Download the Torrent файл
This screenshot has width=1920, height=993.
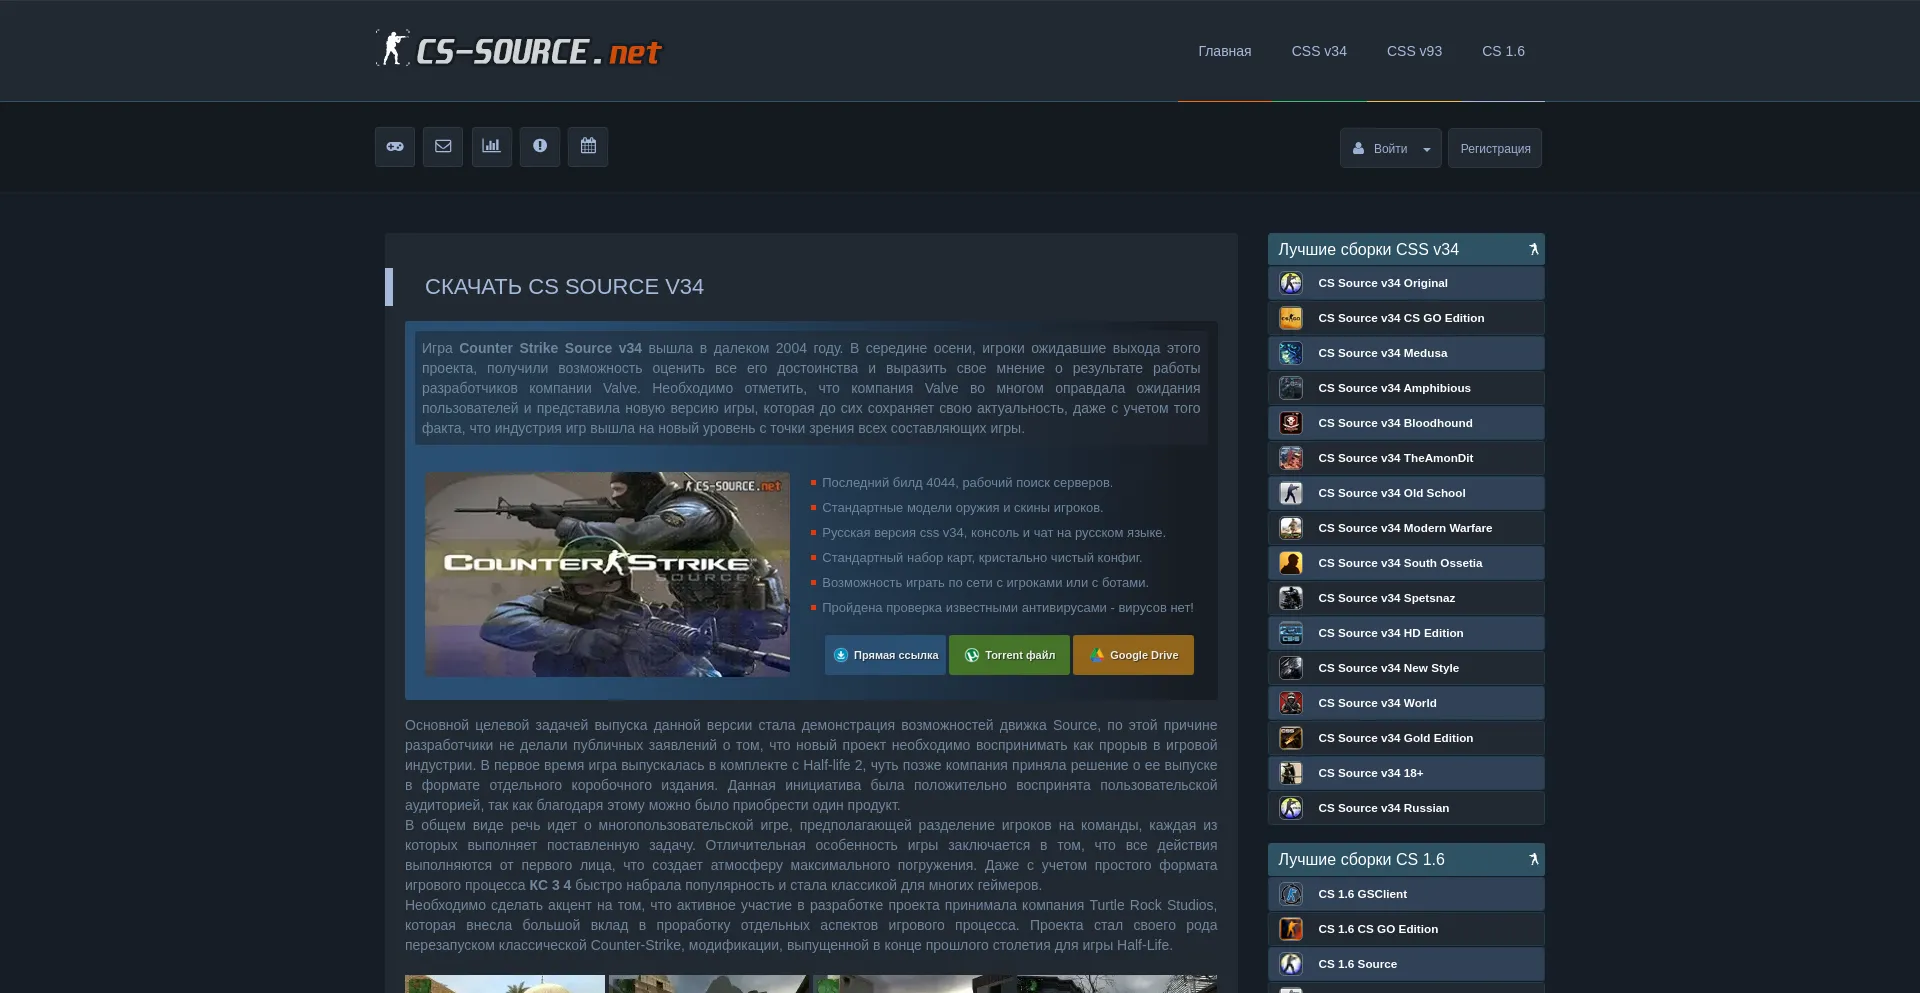[x=1009, y=655]
